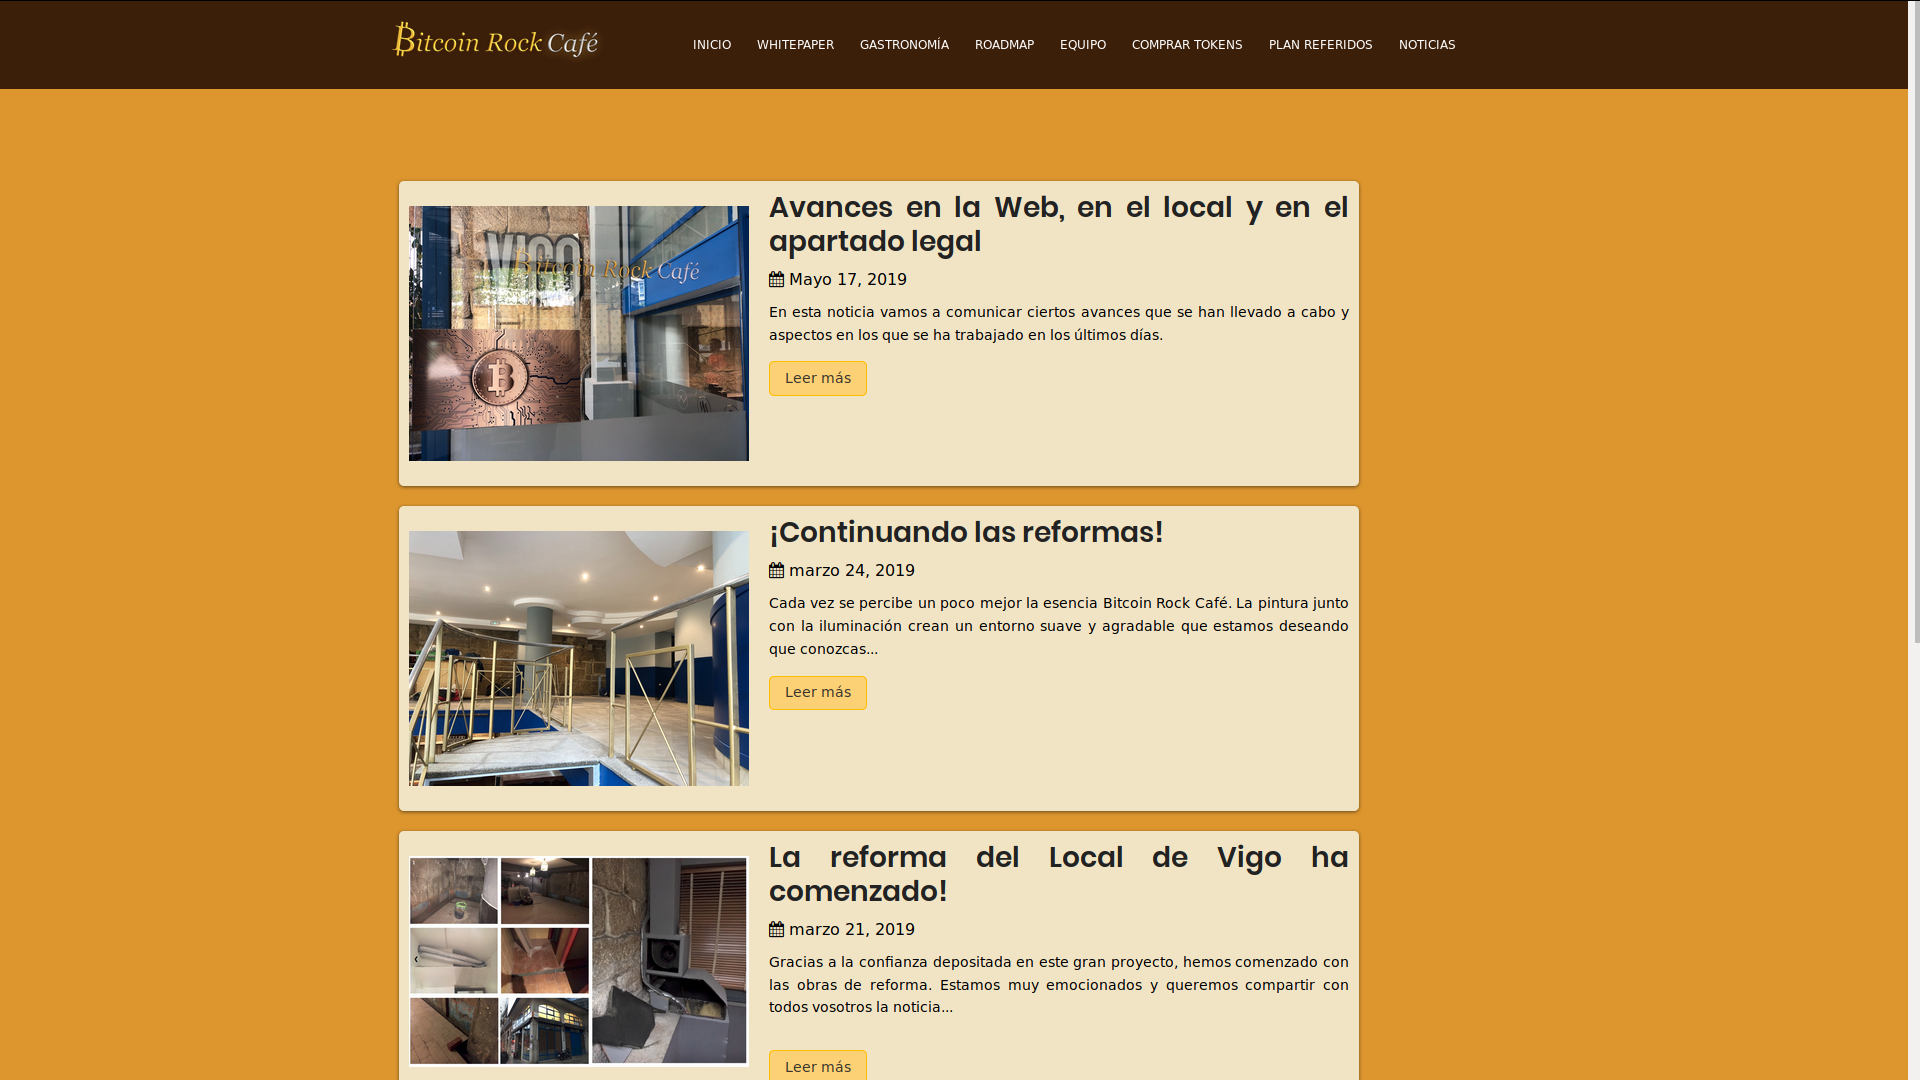Click the date text 'Mayo 17, 2019'

[x=848, y=280]
